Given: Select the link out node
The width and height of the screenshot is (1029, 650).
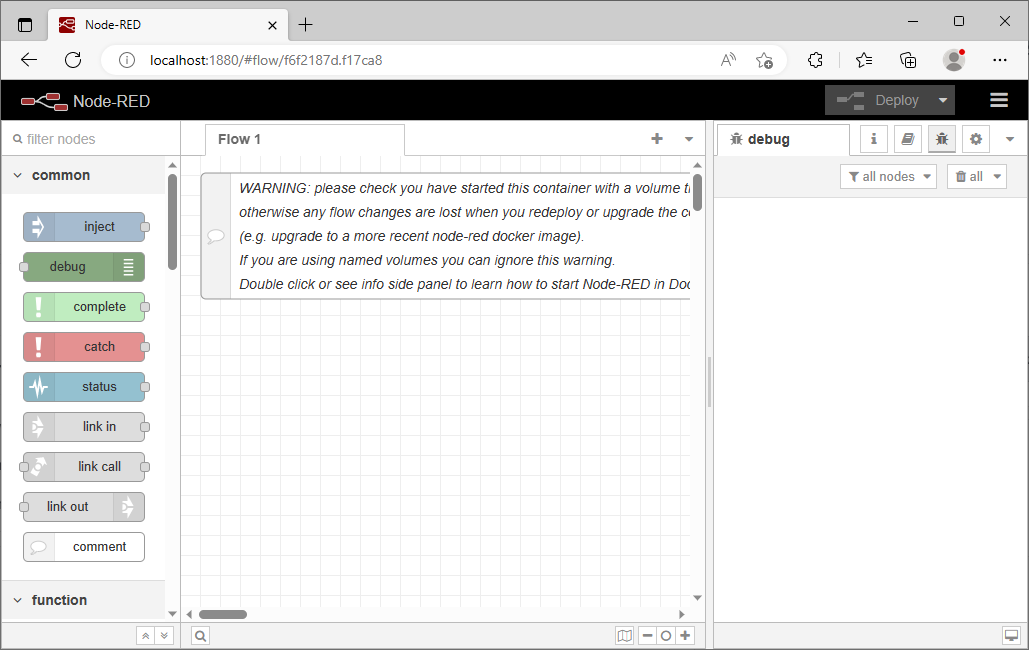Looking at the screenshot, I should click(x=84, y=507).
